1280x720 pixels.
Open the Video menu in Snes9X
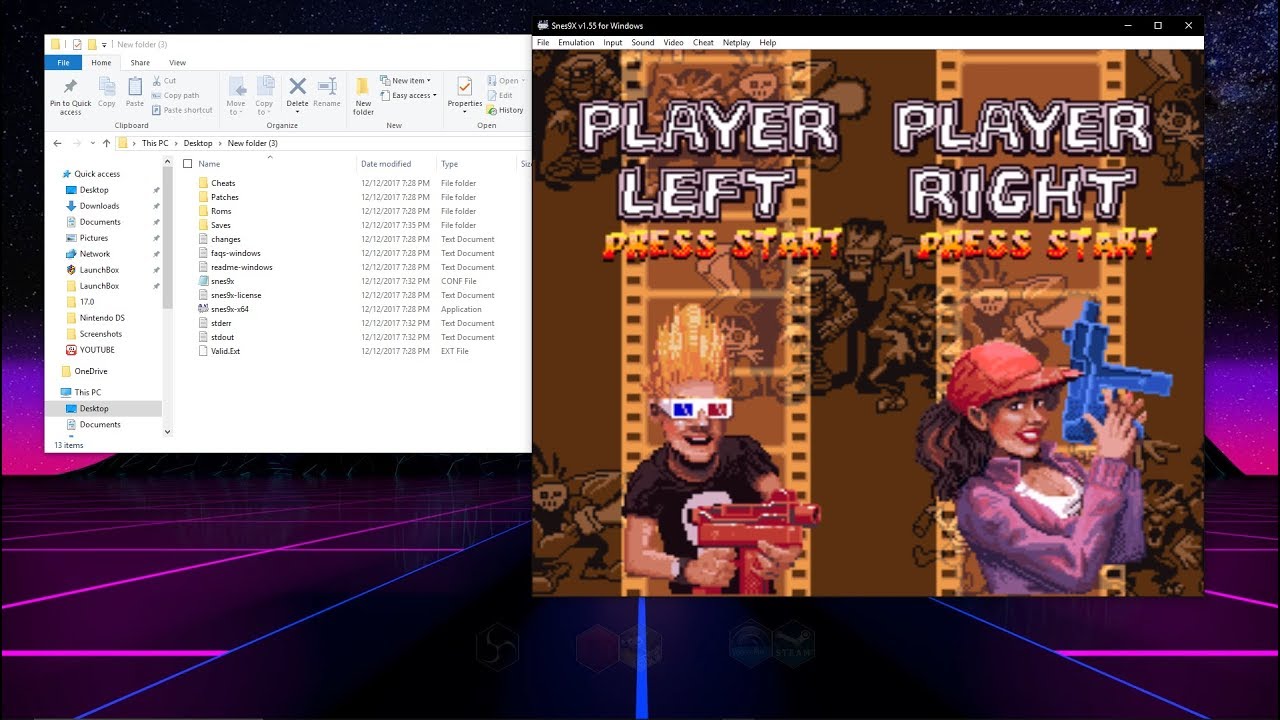pyautogui.click(x=673, y=43)
